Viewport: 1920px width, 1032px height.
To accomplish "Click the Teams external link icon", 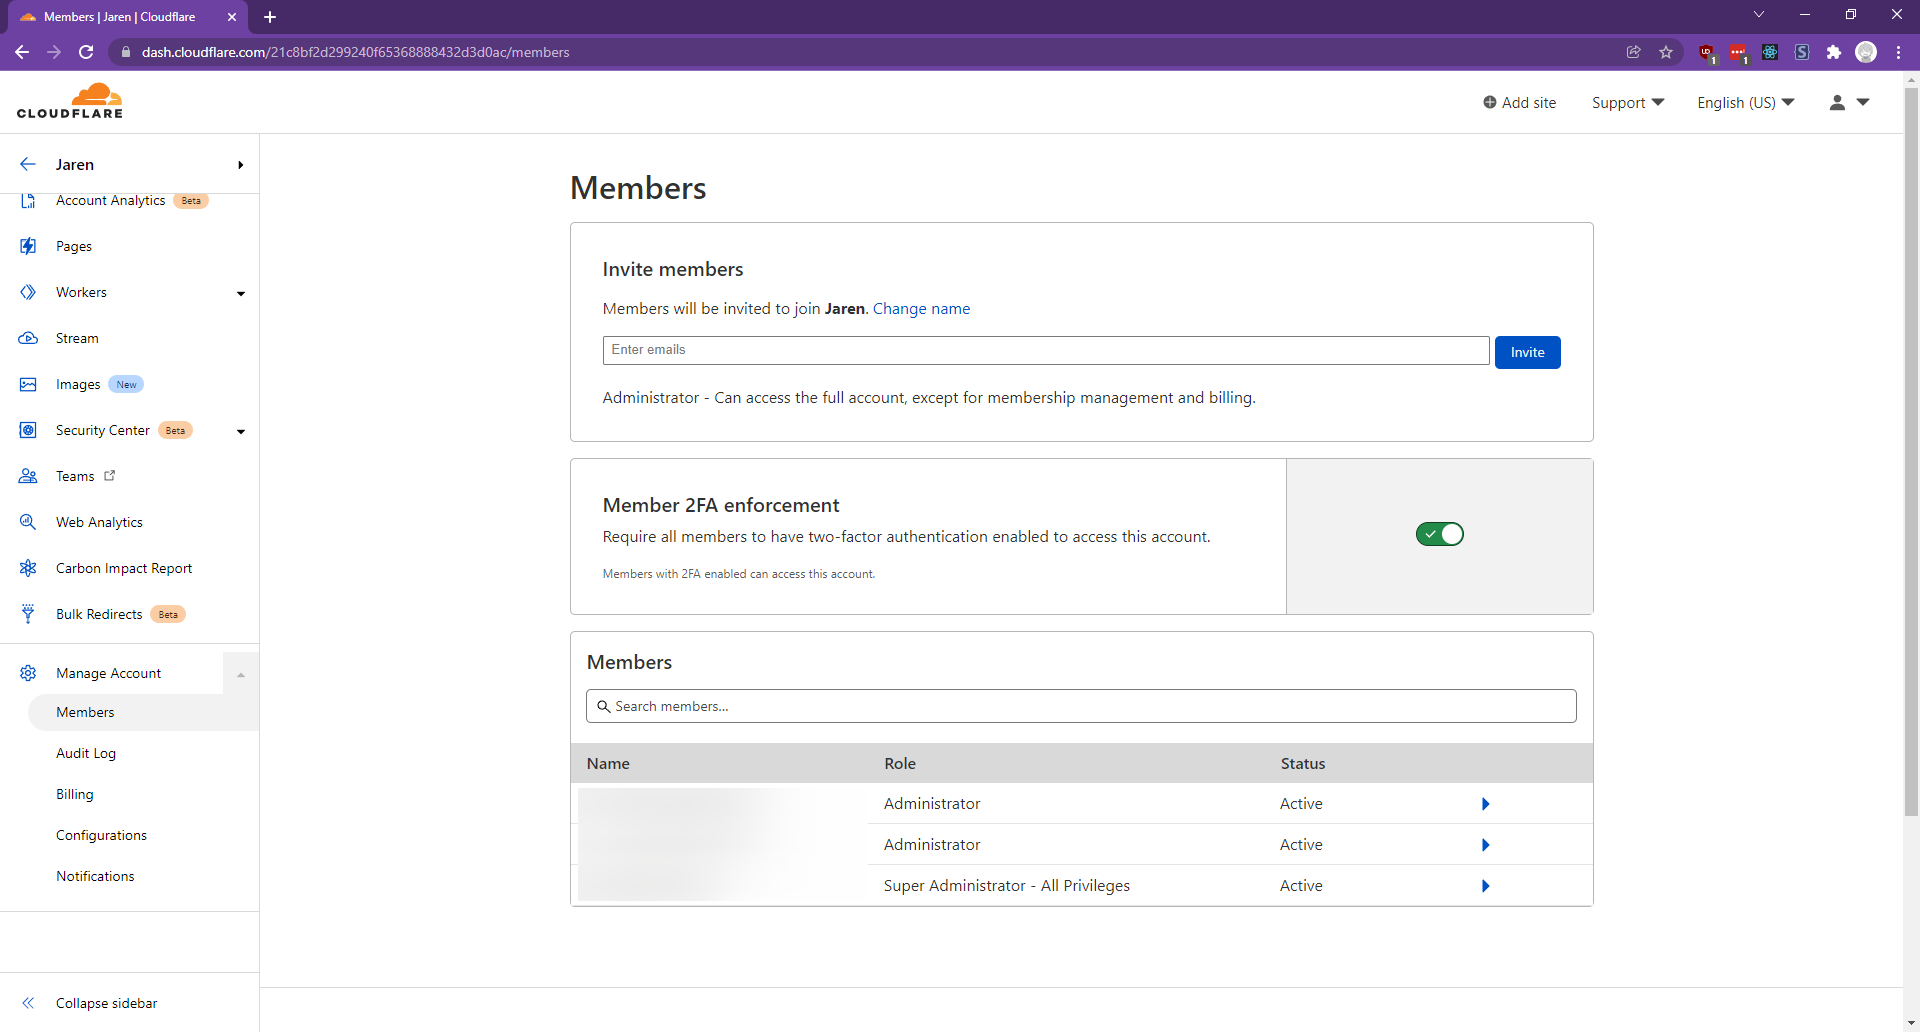I will click(x=110, y=475).
